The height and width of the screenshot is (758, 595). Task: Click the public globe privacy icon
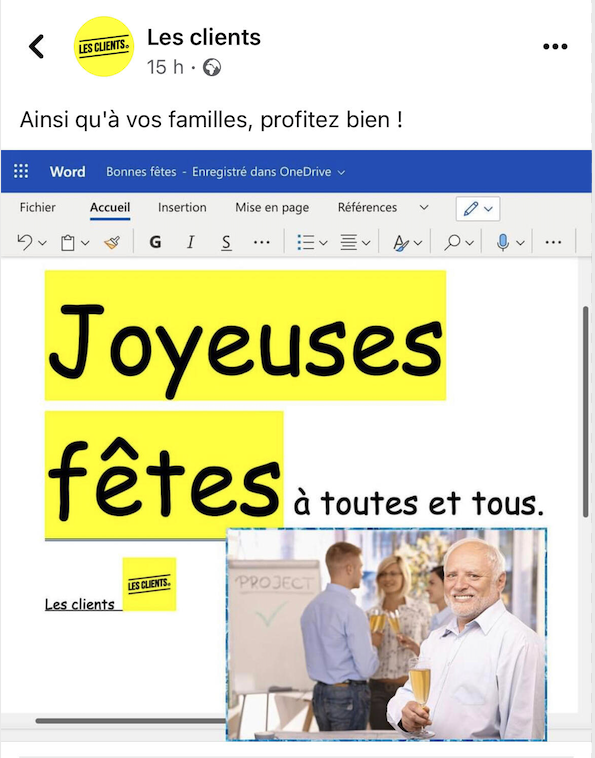click(212, 67)
